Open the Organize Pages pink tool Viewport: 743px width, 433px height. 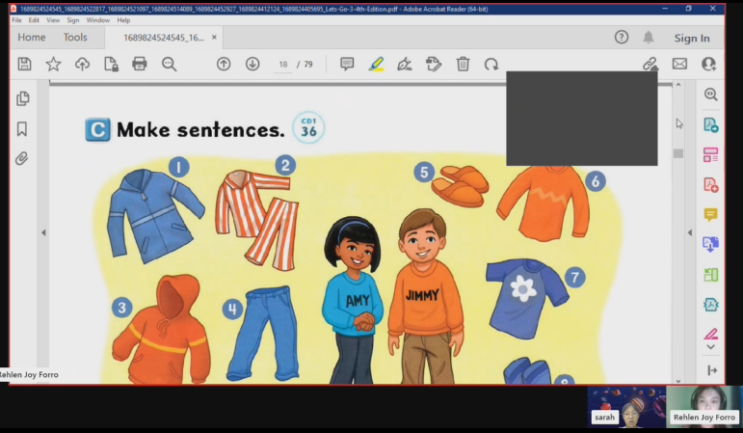tap(711, 154)
